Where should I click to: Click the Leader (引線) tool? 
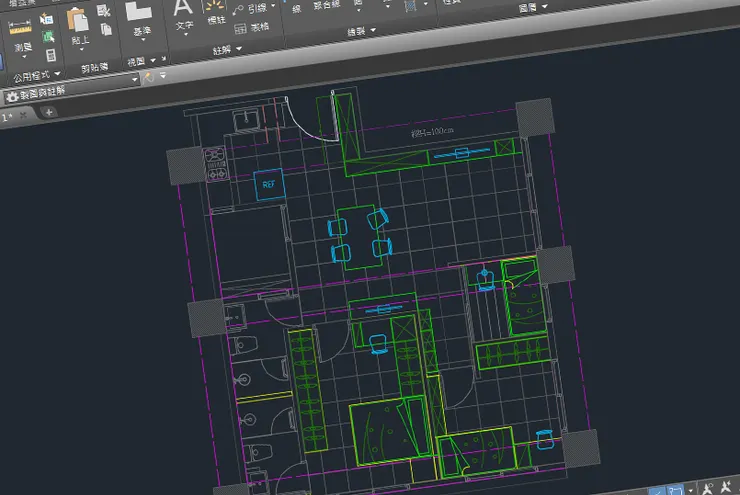pyautogui.click(x=250, y=8)
